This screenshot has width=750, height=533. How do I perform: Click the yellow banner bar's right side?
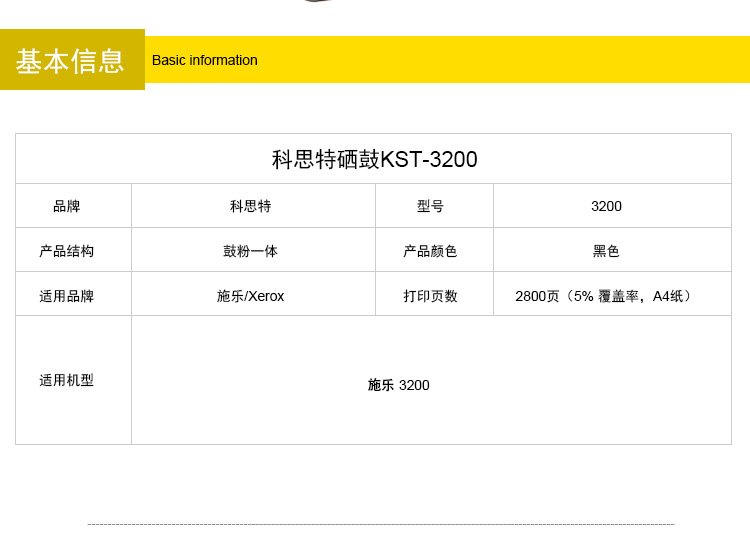[600, 60]
